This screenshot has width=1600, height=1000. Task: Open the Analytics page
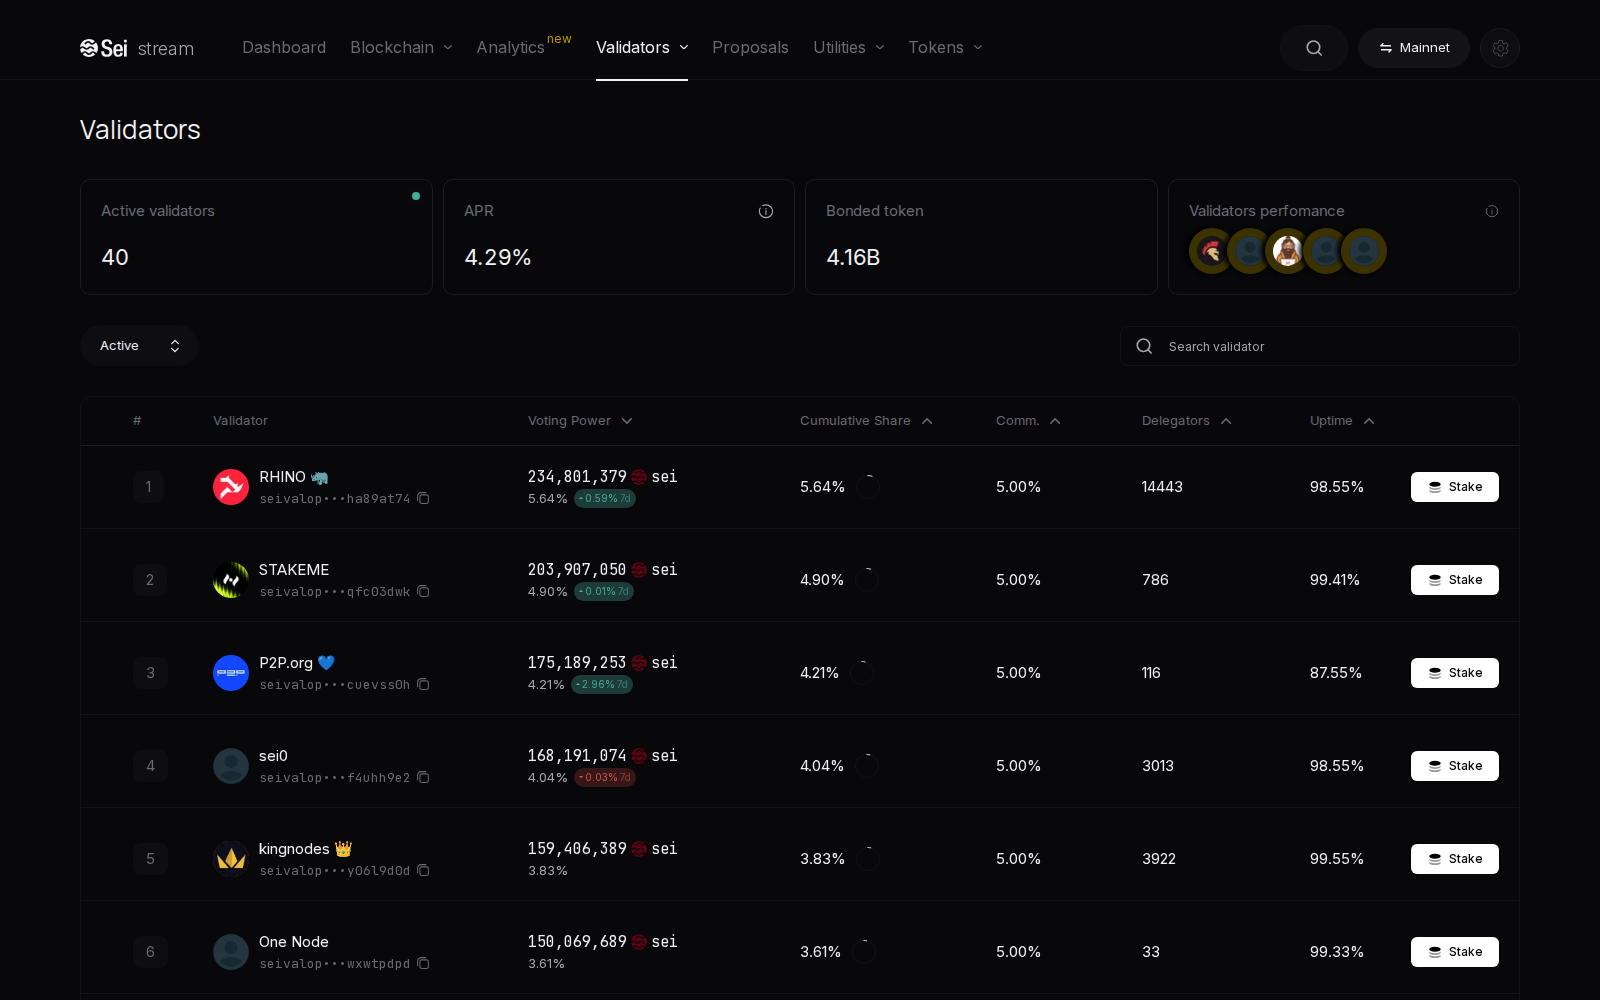tap(511, 48)
